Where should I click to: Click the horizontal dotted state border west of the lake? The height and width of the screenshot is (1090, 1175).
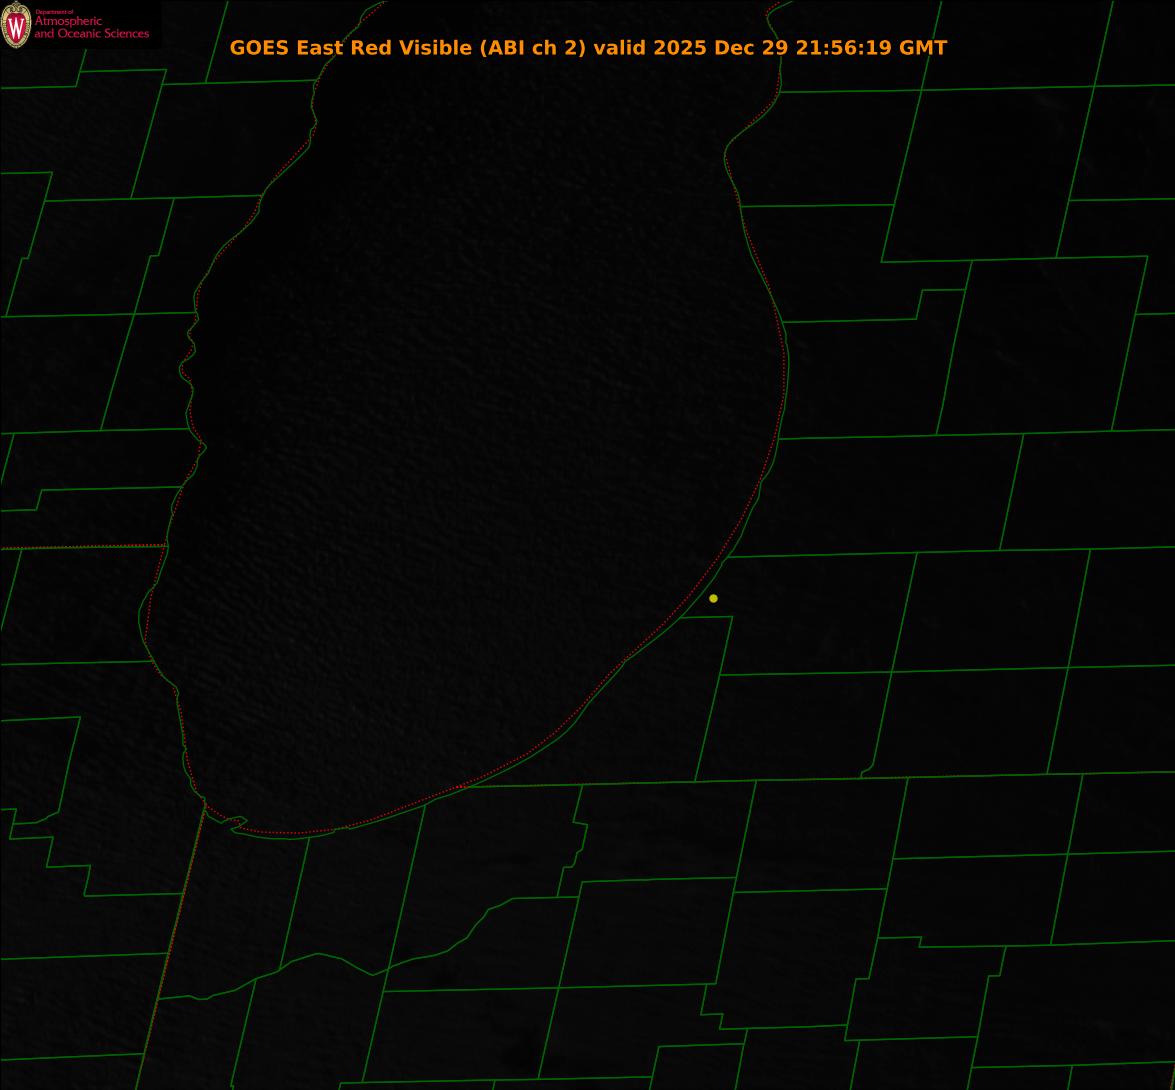coord(80,547)
